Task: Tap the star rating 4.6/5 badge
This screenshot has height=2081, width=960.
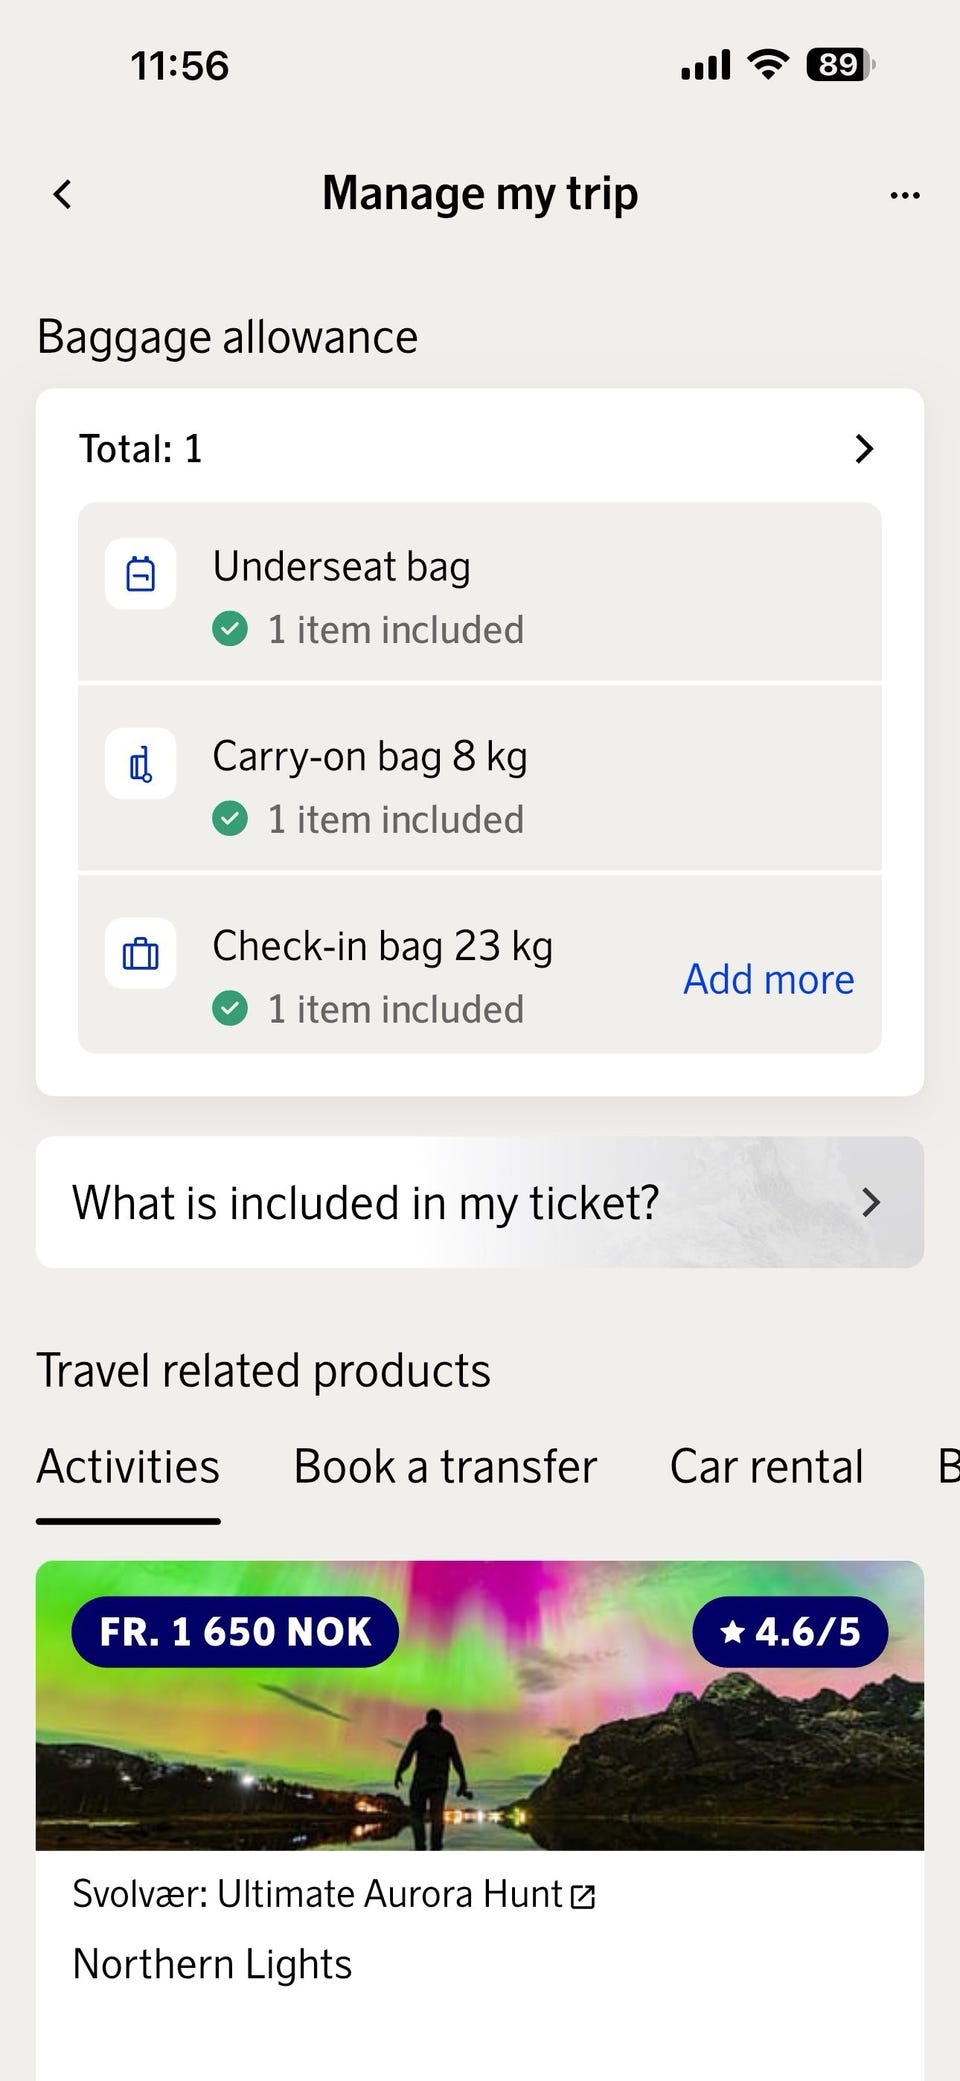Action: point(790,1632)
